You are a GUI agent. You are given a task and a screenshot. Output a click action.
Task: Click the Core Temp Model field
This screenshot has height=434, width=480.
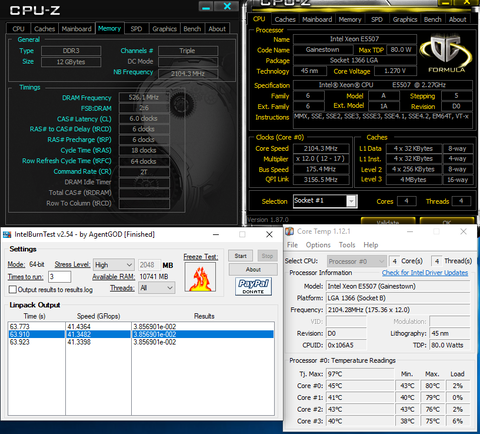point(398,286)
